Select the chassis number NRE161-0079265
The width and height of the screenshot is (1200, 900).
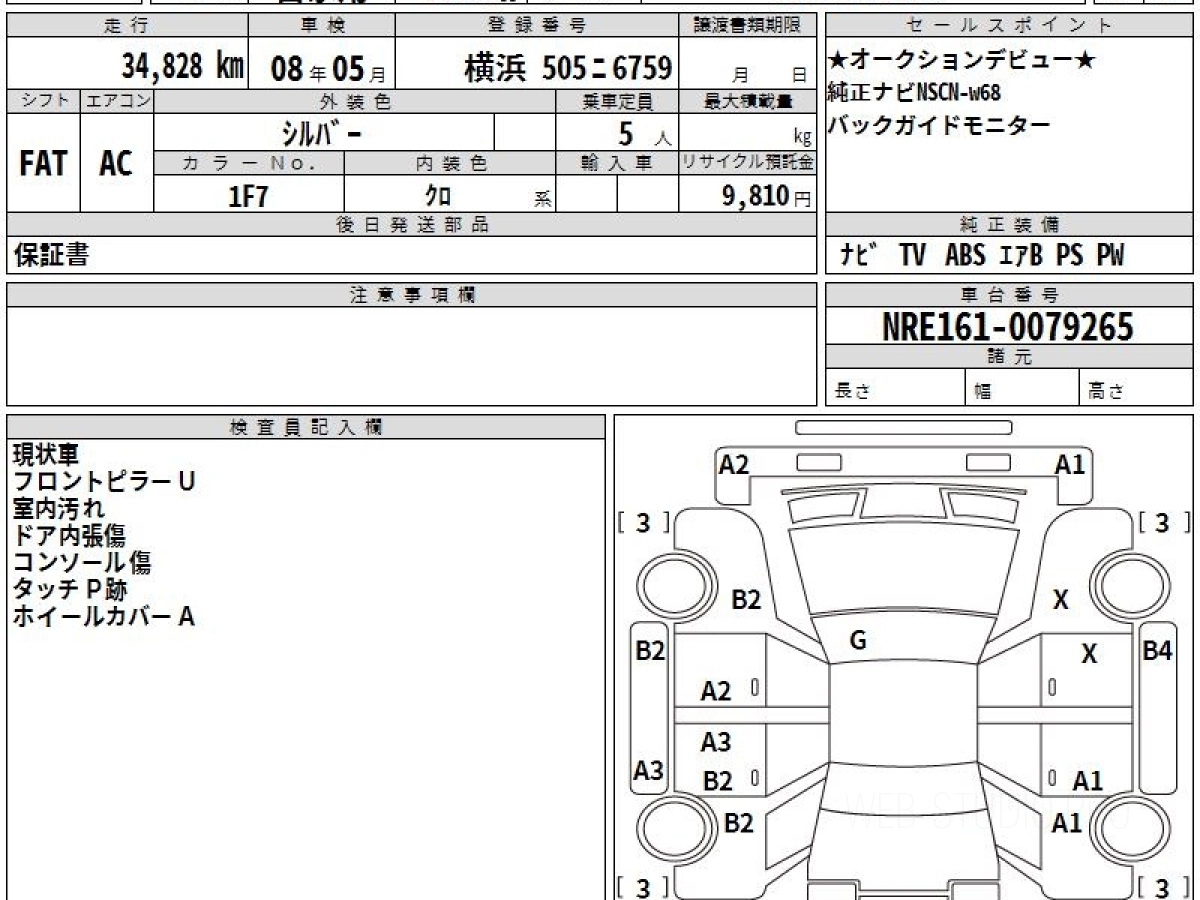point(1008,326)
